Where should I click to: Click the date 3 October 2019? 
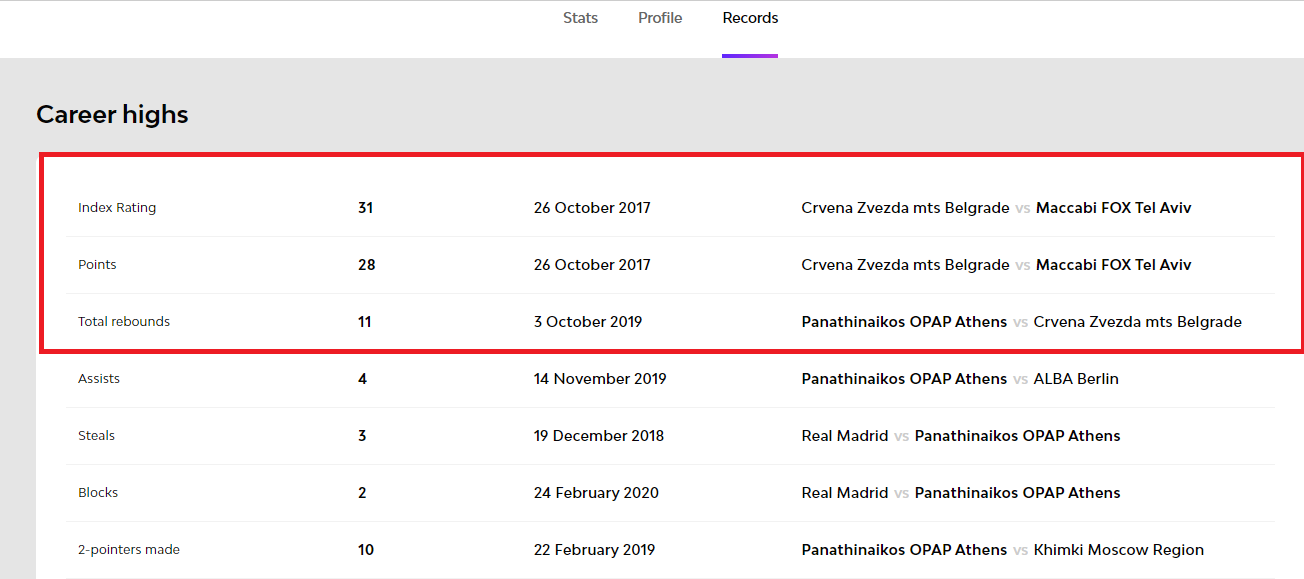click(588, 322)
